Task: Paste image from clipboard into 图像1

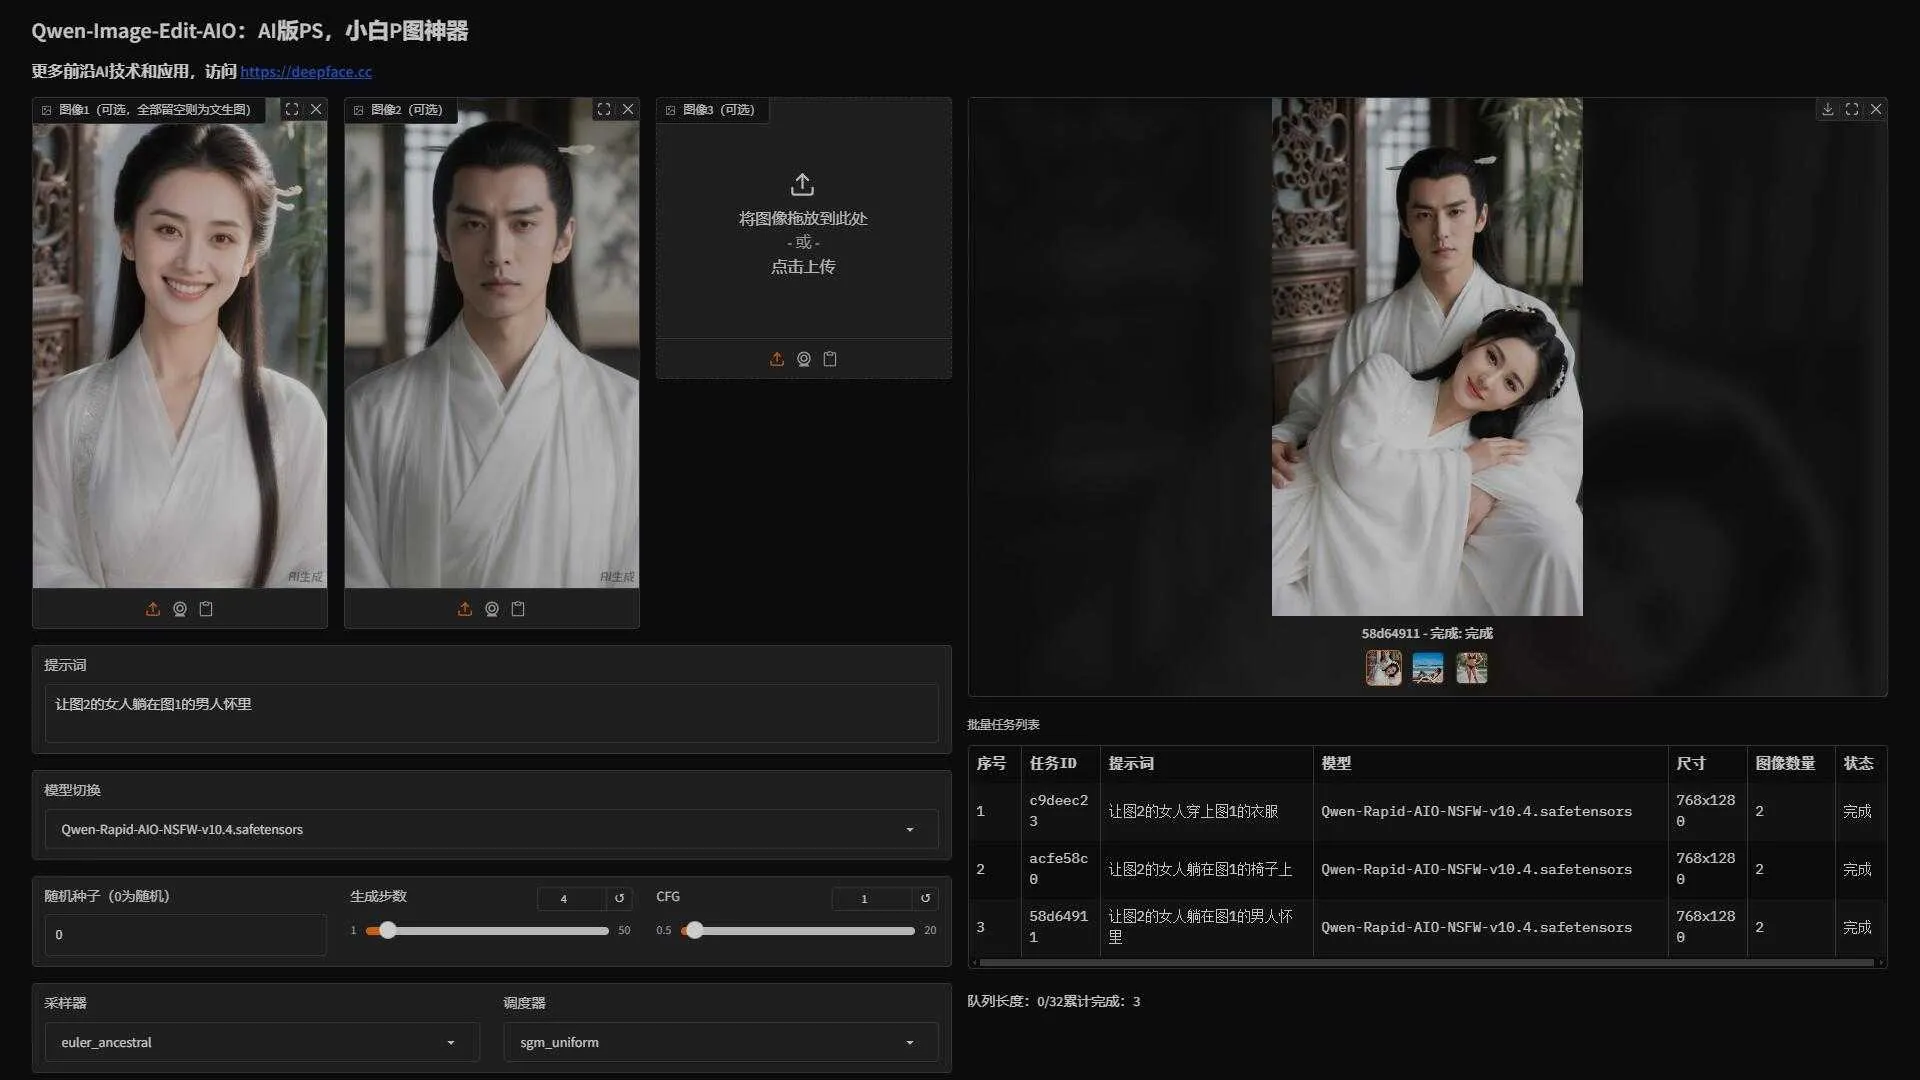Action: pos(207,608)
